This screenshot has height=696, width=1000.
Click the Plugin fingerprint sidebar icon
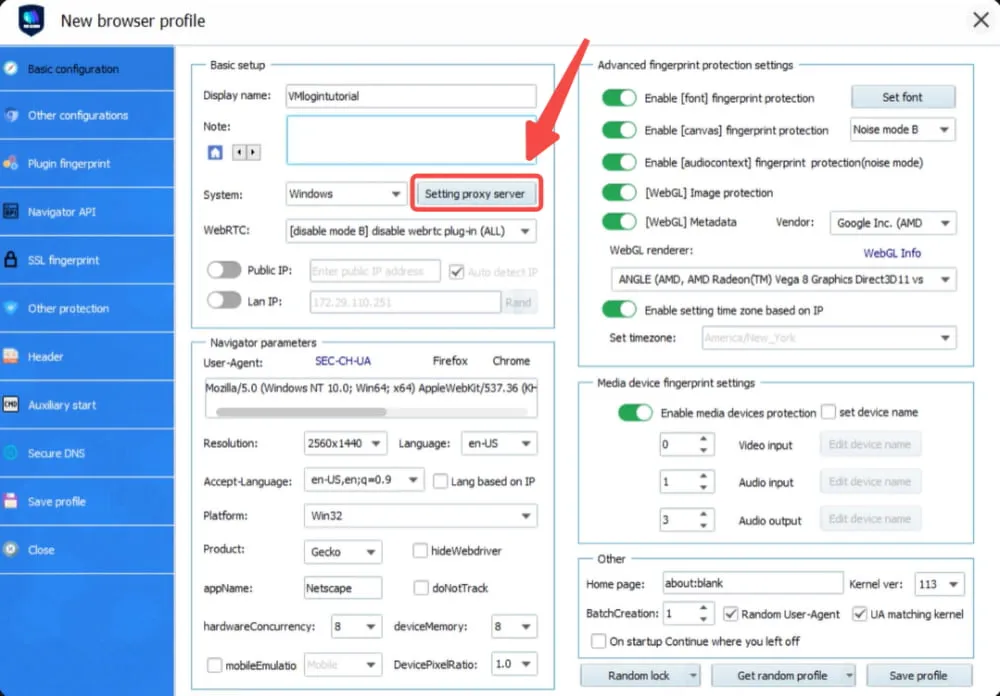pyautogui.click(x=11, y=163)
